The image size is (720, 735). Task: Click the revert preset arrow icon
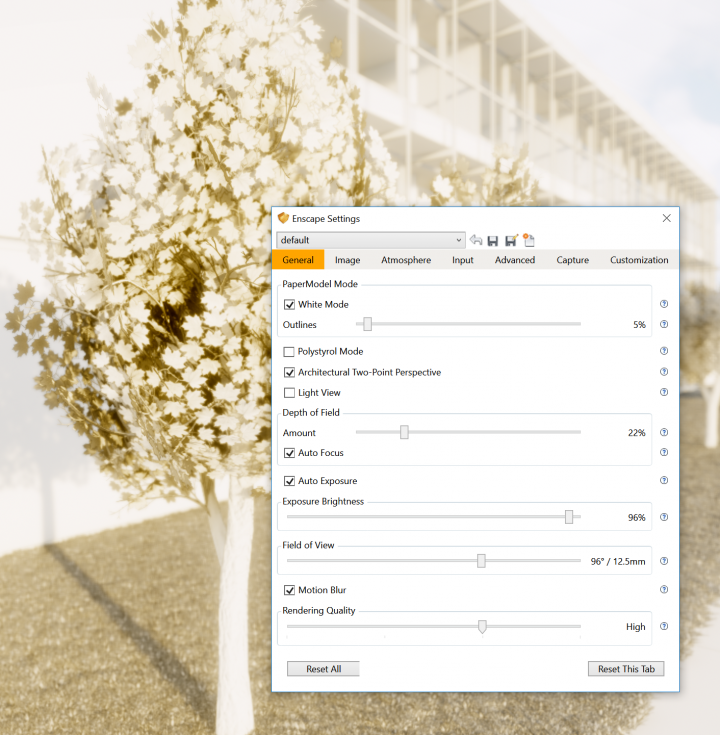(476, 240)
